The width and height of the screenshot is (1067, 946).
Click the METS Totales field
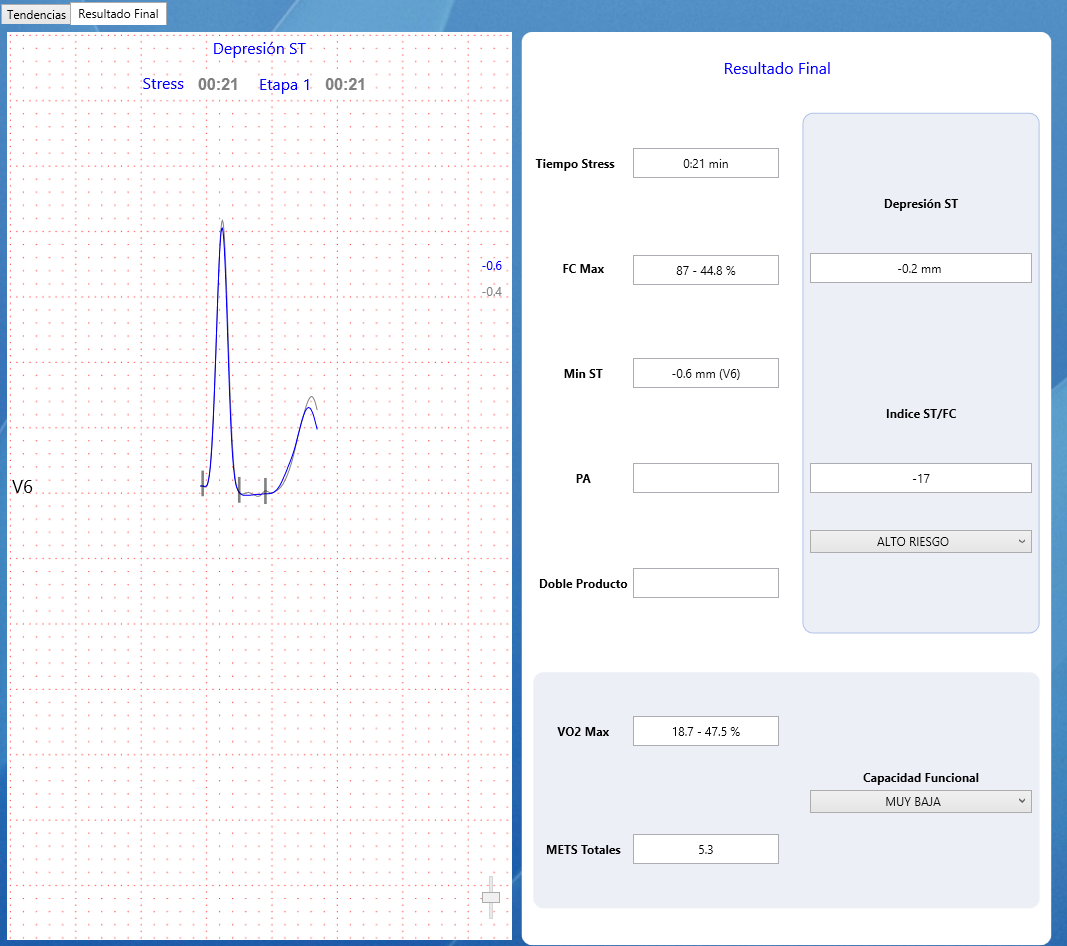(705, 849)
